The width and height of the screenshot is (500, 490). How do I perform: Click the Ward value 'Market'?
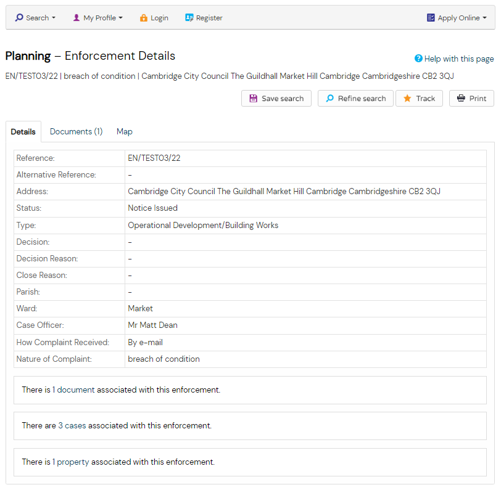coord(140,308)
